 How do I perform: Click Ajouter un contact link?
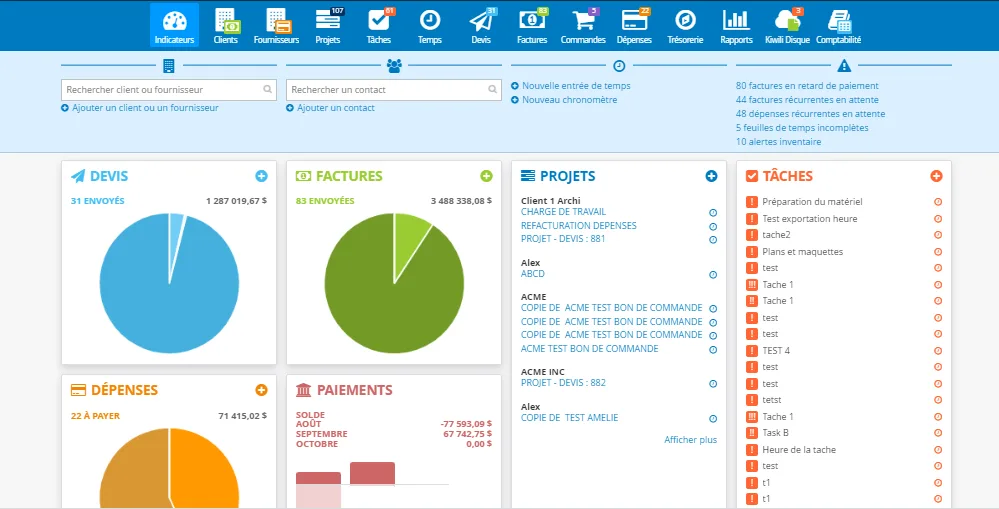point(336,108)
